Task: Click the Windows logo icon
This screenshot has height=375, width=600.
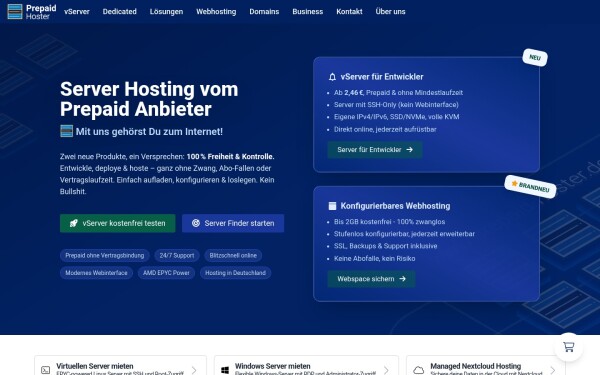Action: coord(225,370)
